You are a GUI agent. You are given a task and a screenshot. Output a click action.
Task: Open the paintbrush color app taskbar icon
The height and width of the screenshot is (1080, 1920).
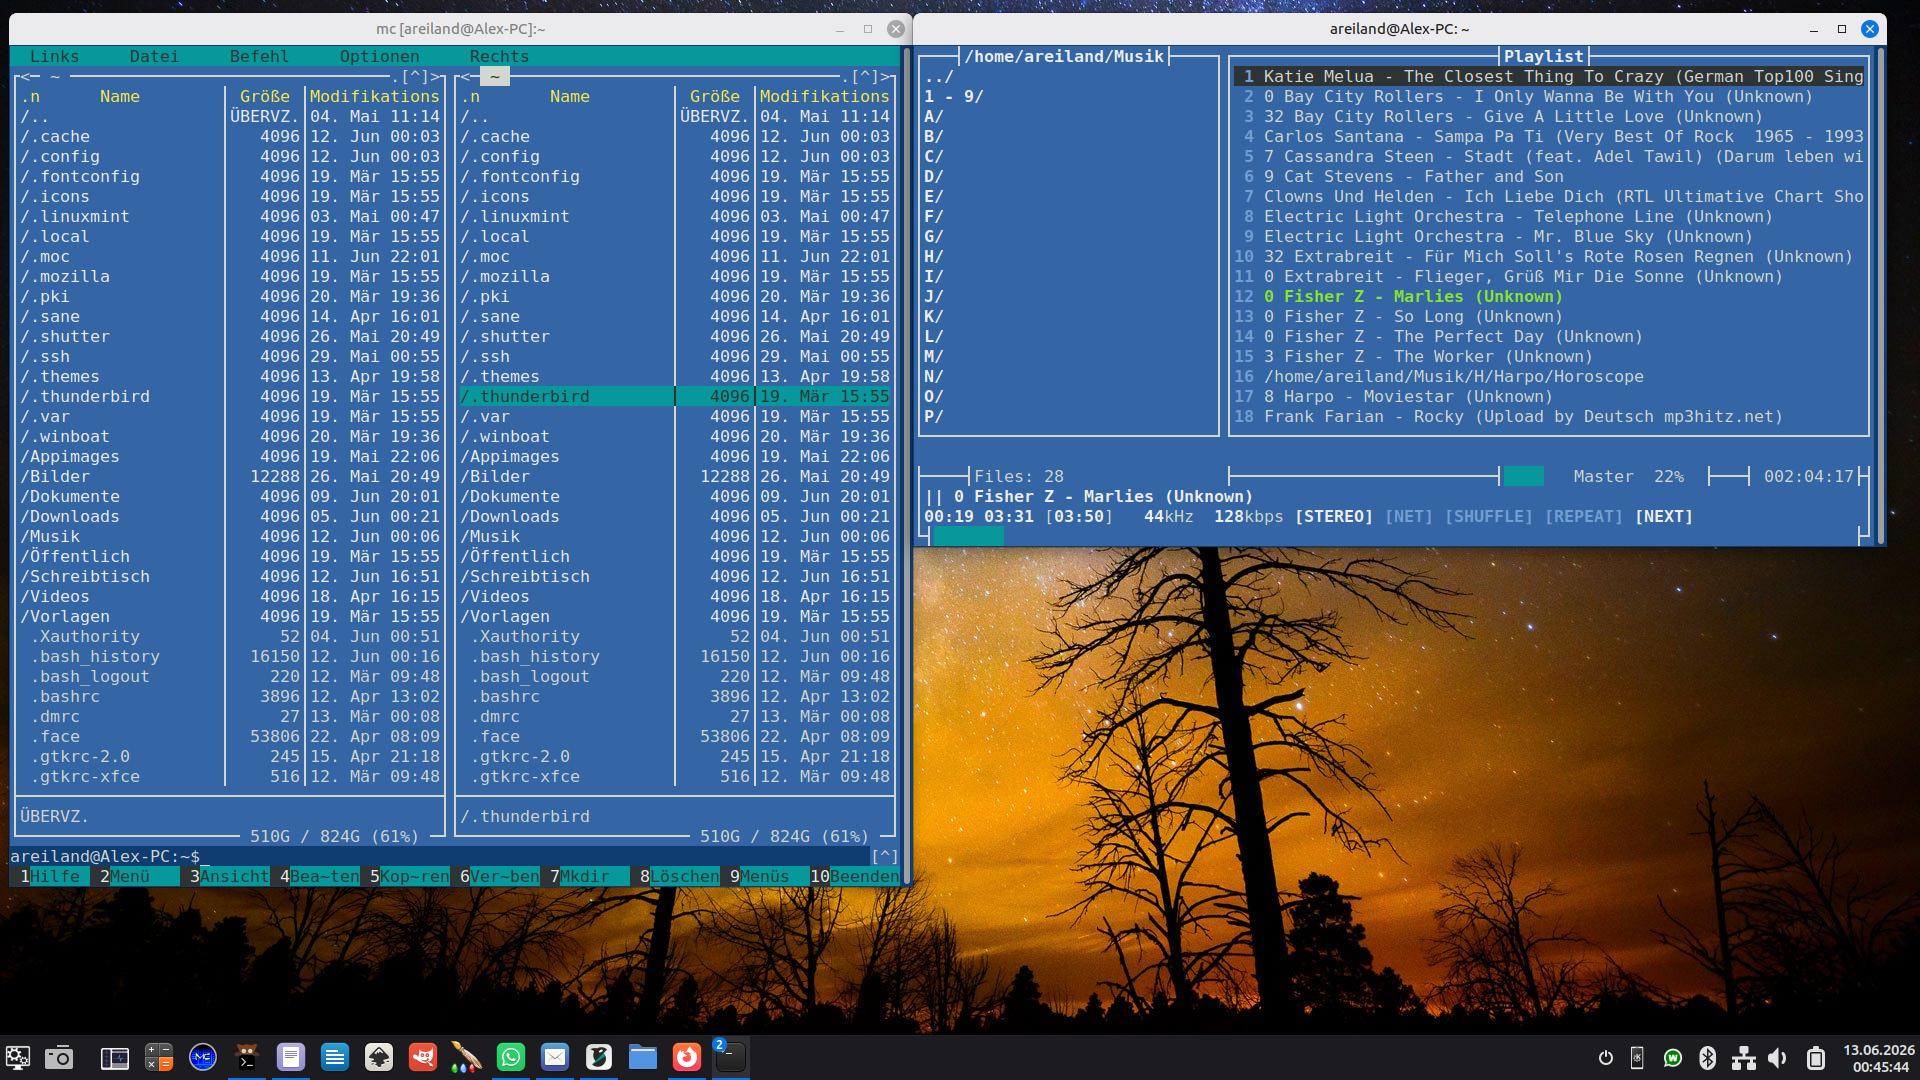(x=467, y=1057)
